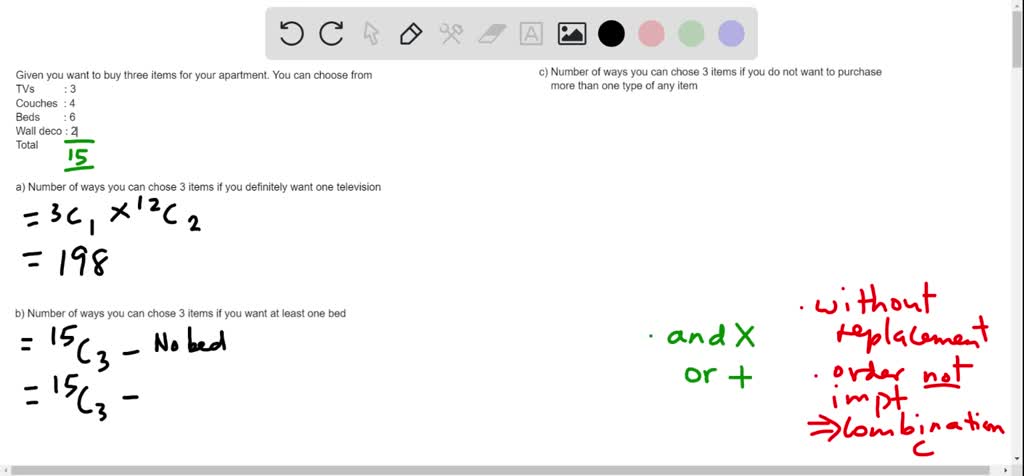Screen dimensions: 1024x476
Task: Choose the red pen color
Action: tap(651, 34)
